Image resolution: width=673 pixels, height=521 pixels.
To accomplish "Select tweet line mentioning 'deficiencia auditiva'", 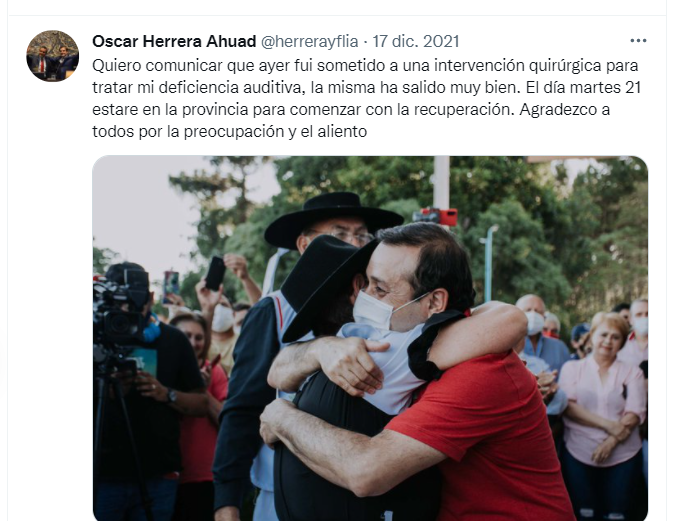I will pyautogui.click(x=366, y=88).
